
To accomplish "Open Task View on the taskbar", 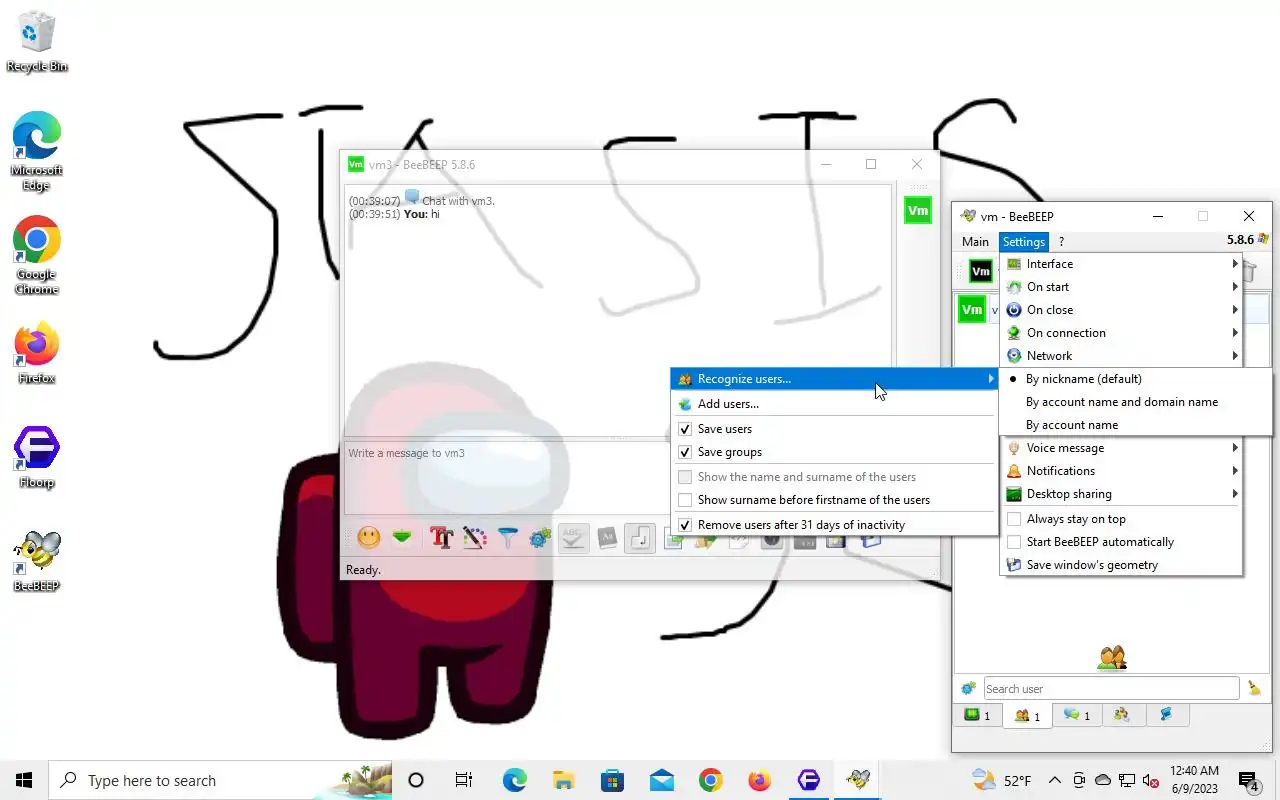I will tap(464, 780).
